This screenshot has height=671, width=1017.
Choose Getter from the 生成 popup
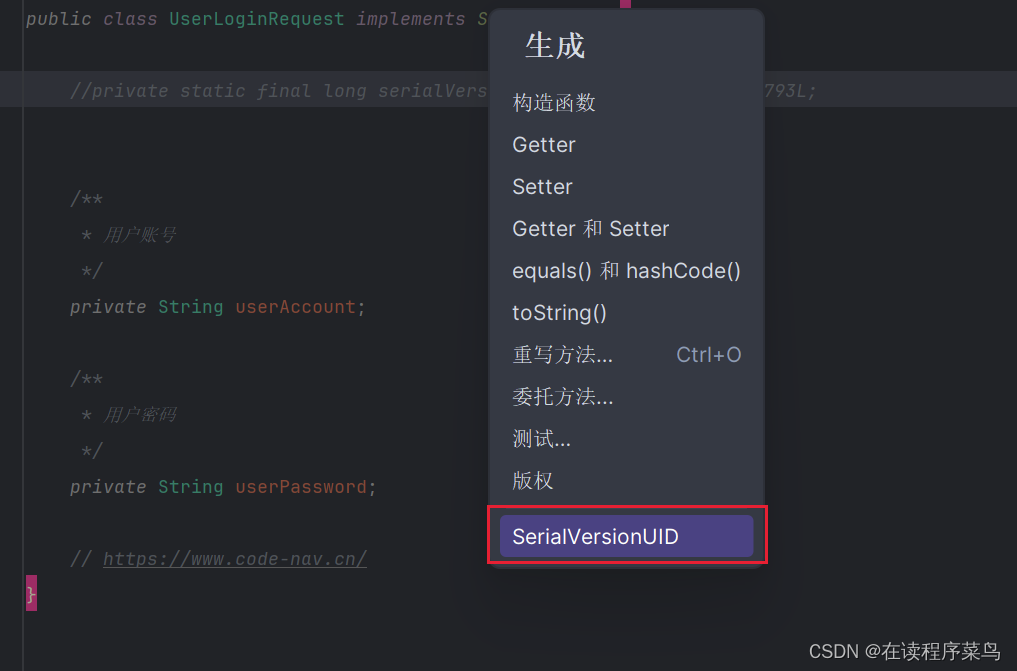point(543,144)
